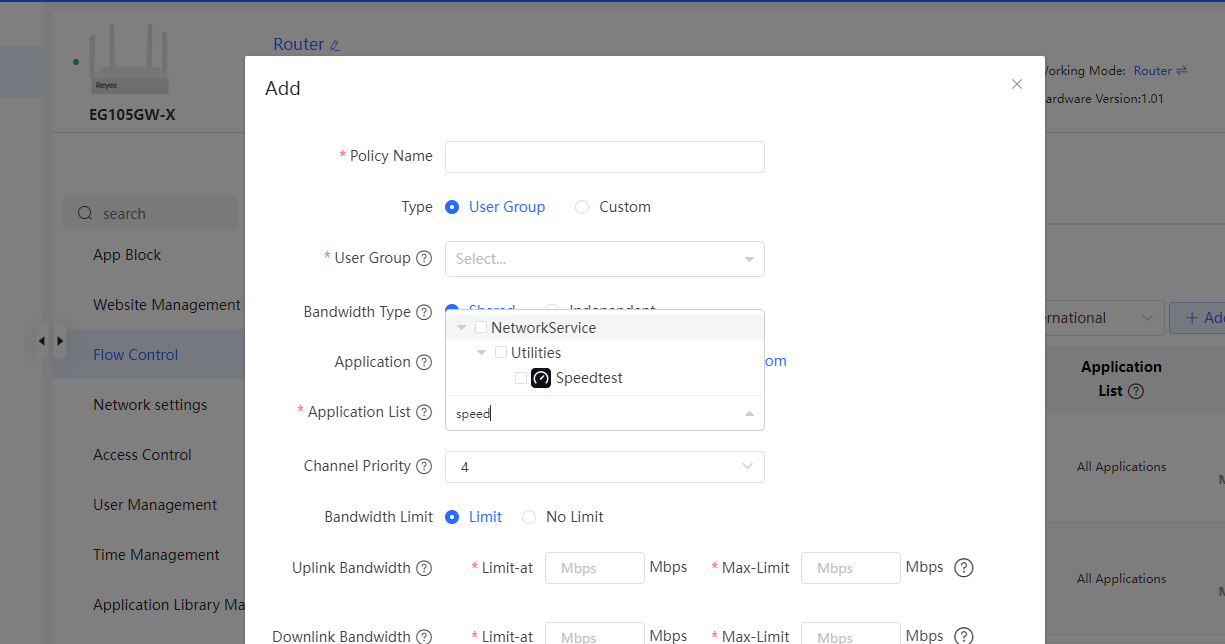Open Access Control in sidebar
This screenshot has height=644, width=1225.
(x=142, y=455)
